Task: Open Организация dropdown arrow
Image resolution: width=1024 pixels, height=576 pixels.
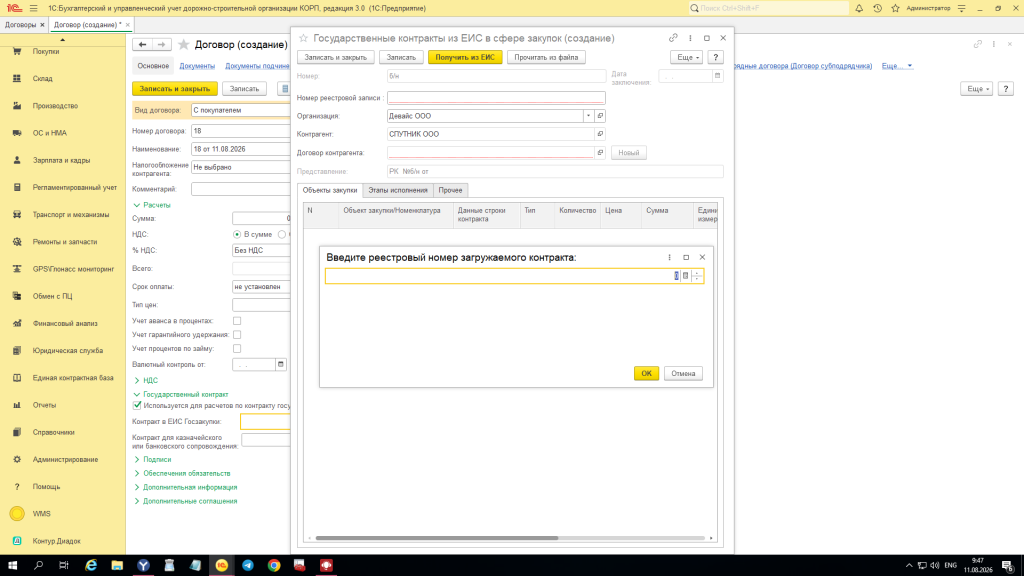Action: click(588, 116)
